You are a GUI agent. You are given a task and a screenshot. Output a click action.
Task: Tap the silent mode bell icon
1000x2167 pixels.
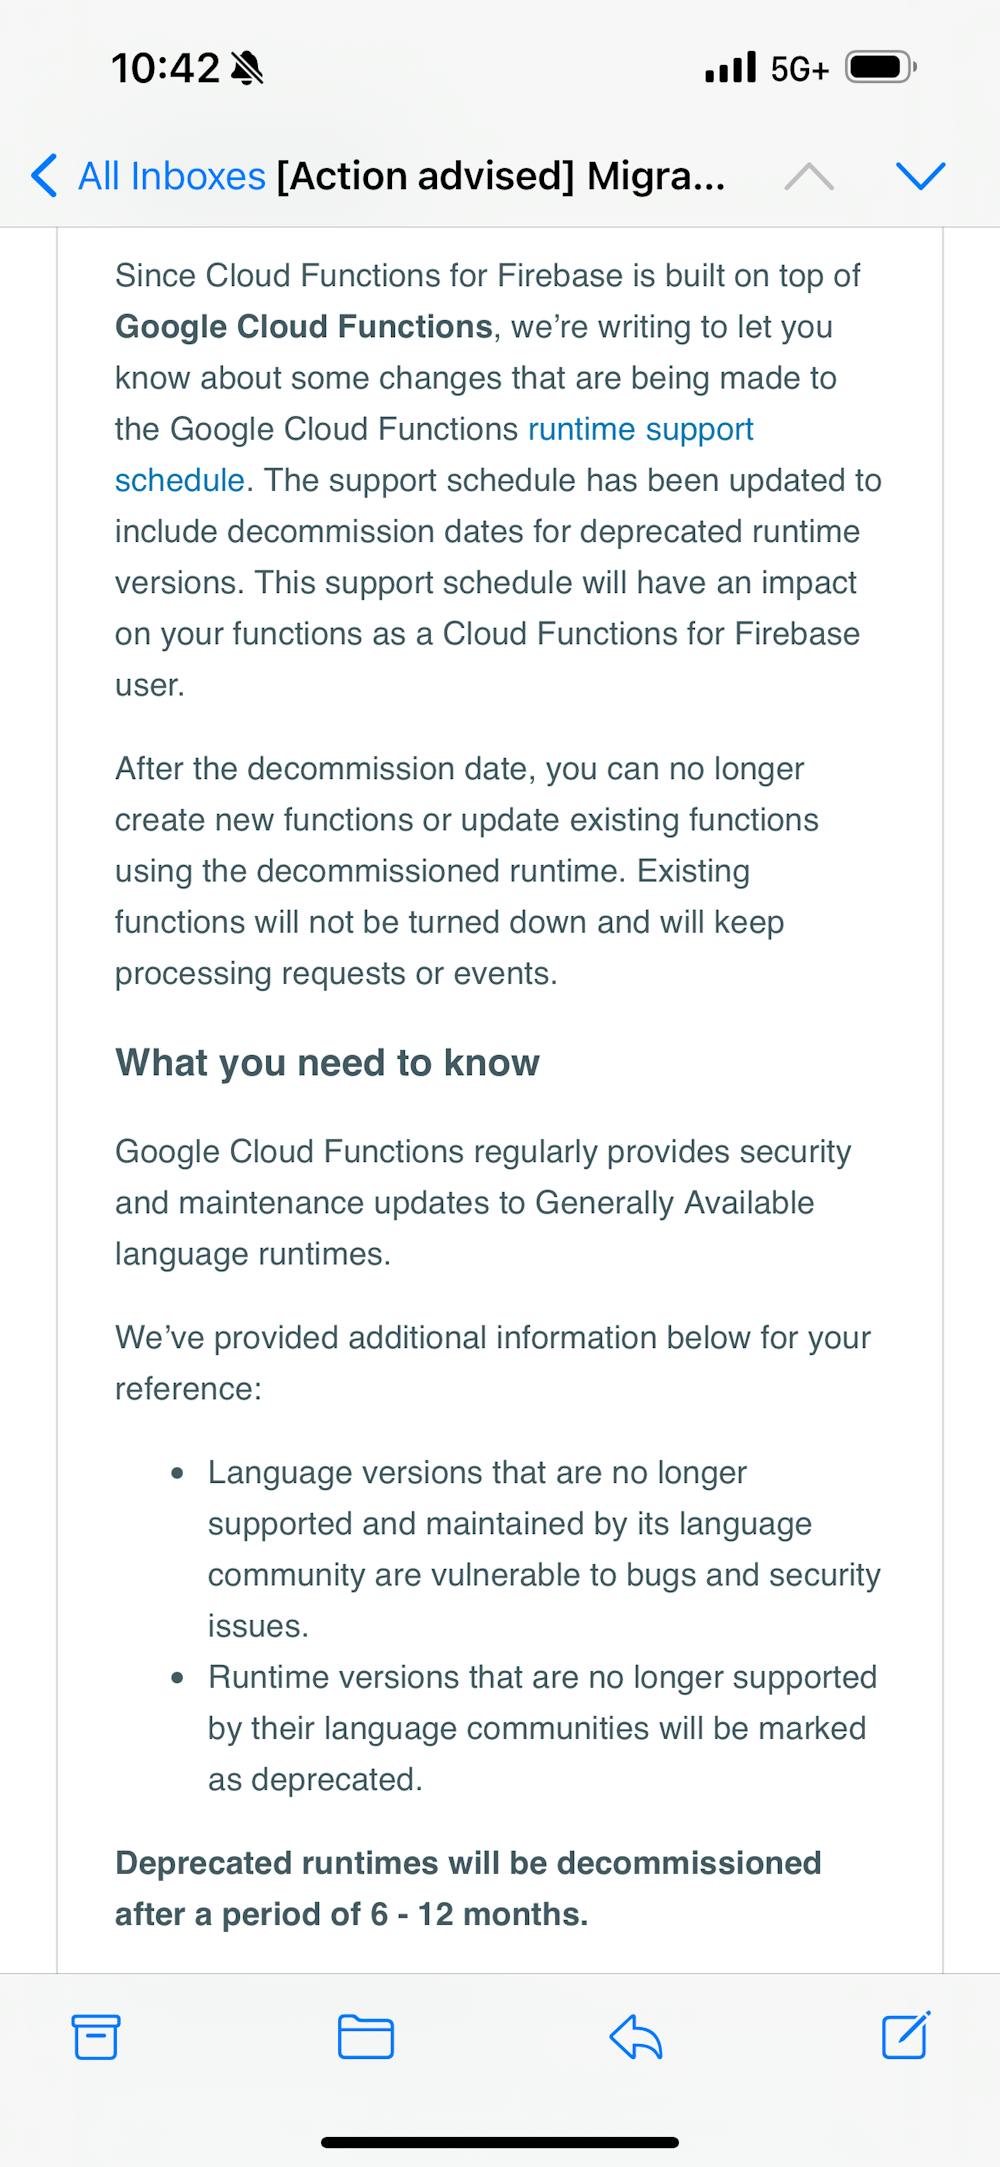click(246, 68)
